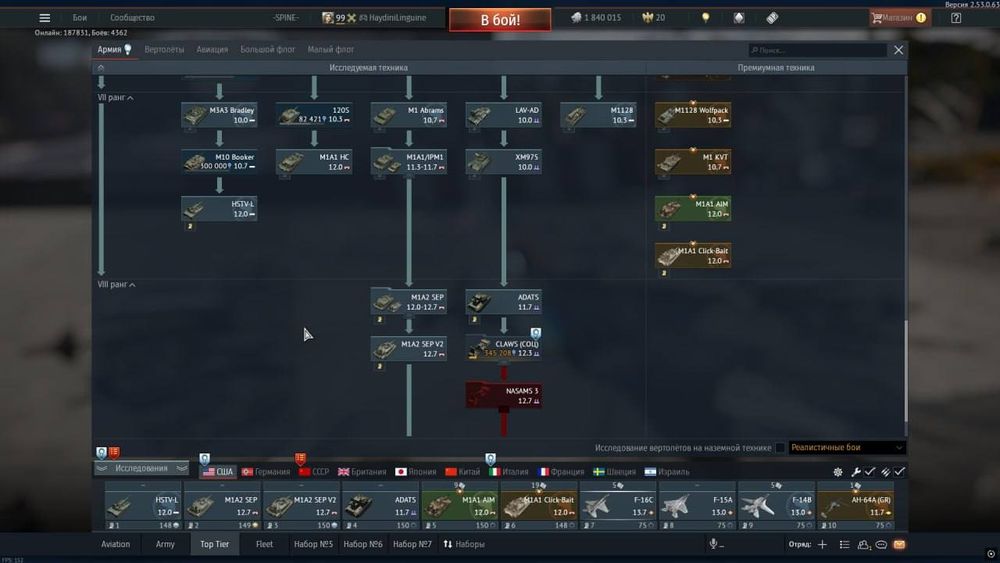Click the vehicle search field

pyautogui.click(x=817, y=50)
